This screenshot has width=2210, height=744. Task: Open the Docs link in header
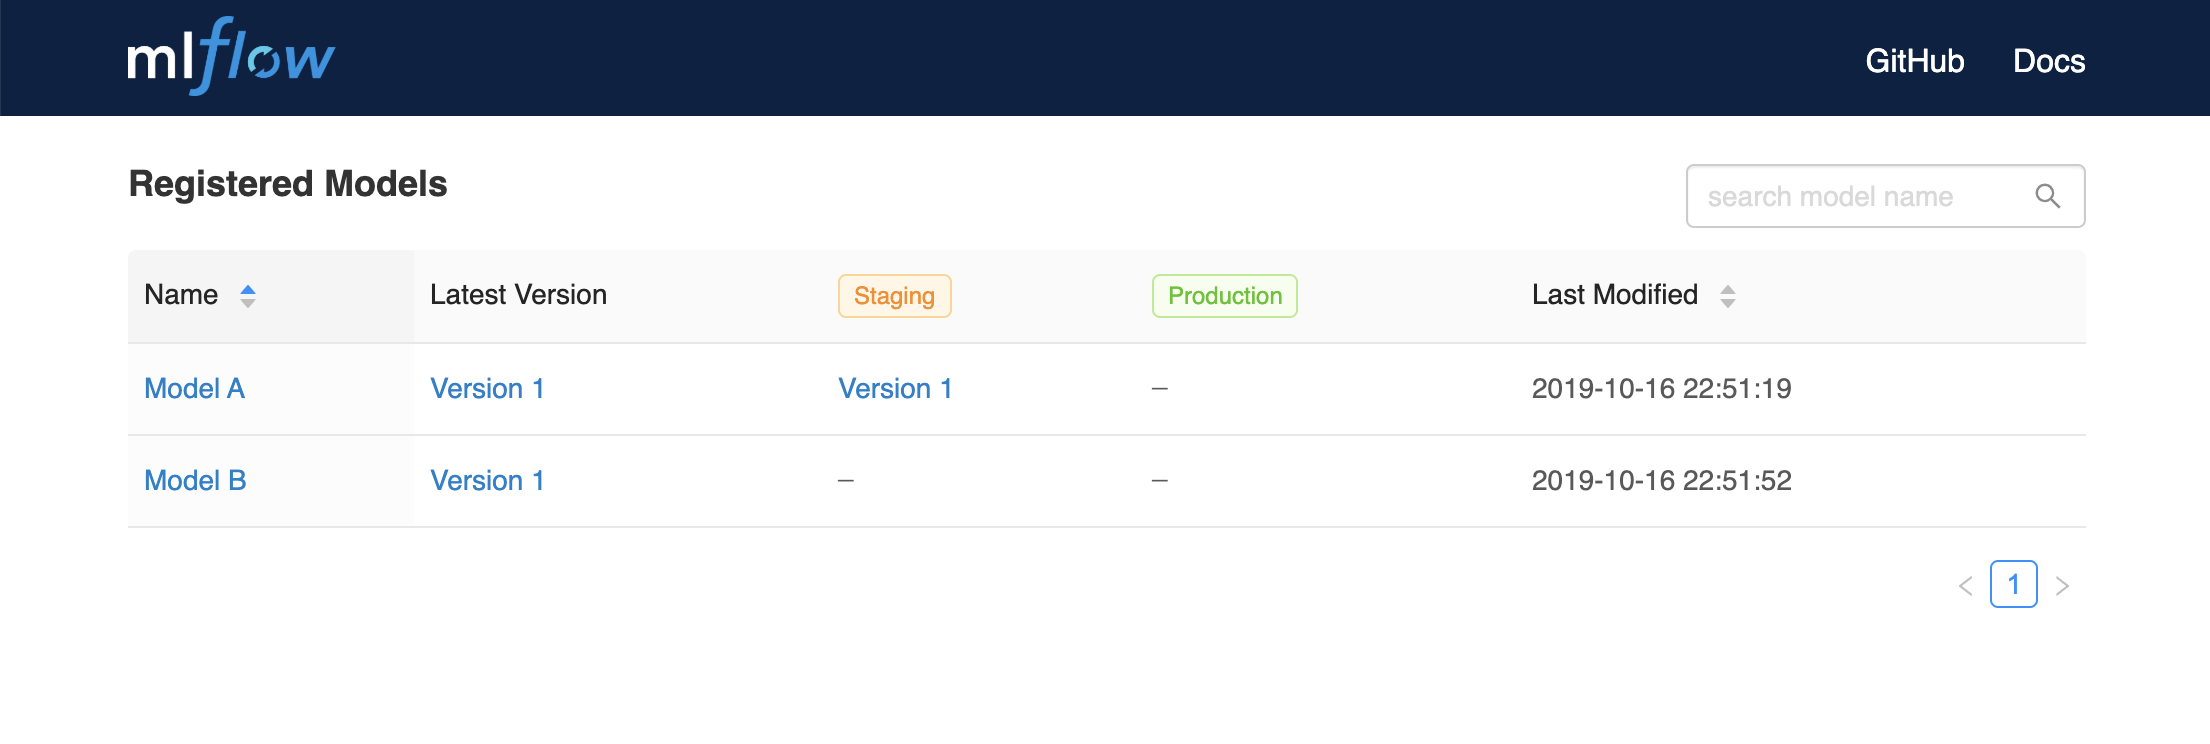[x=2048, y=61]
